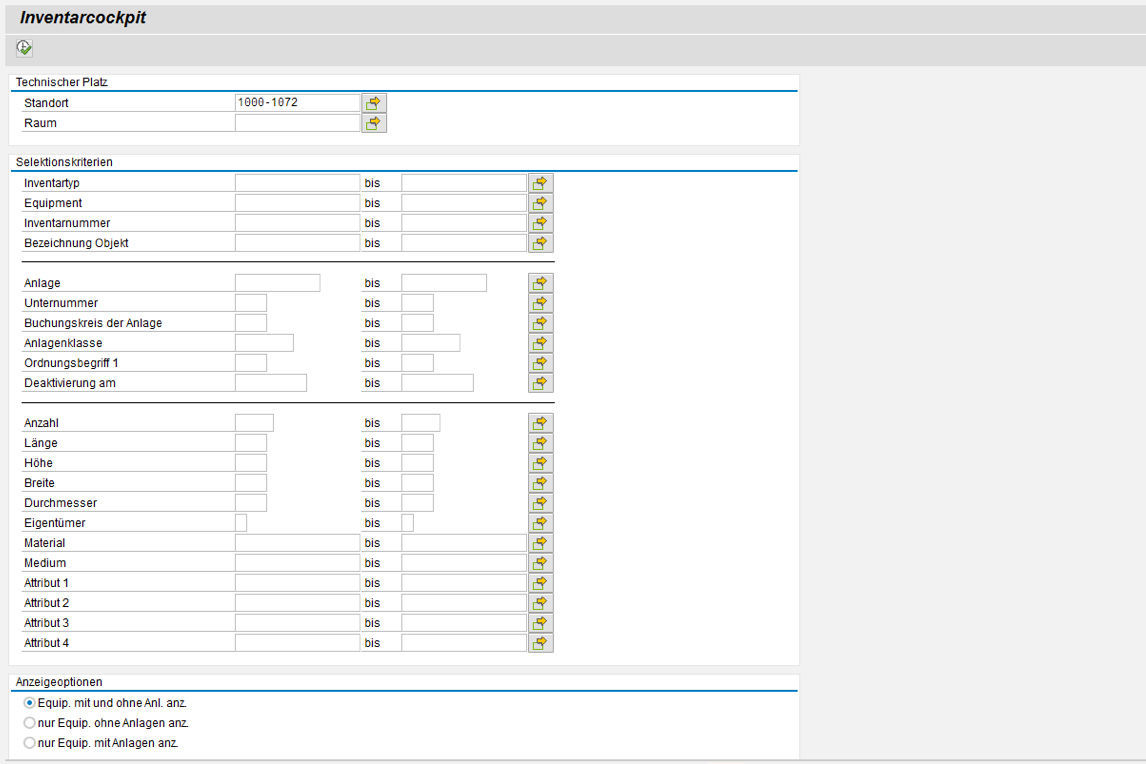Select Equip. mit und ohne Anl. anz. option
The width and height of the screenshot is (1146, 764).
tap(28, 703)
